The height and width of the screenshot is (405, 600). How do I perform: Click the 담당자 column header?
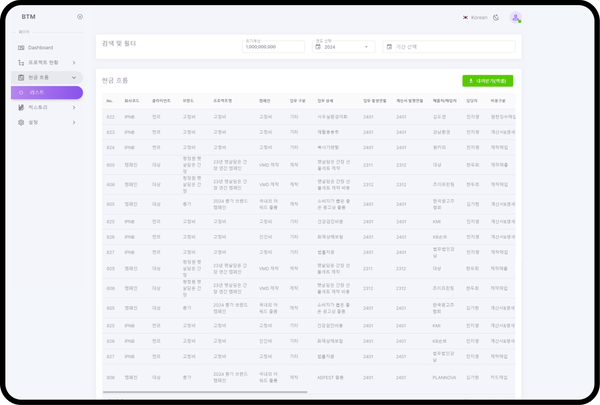(471, 101)
